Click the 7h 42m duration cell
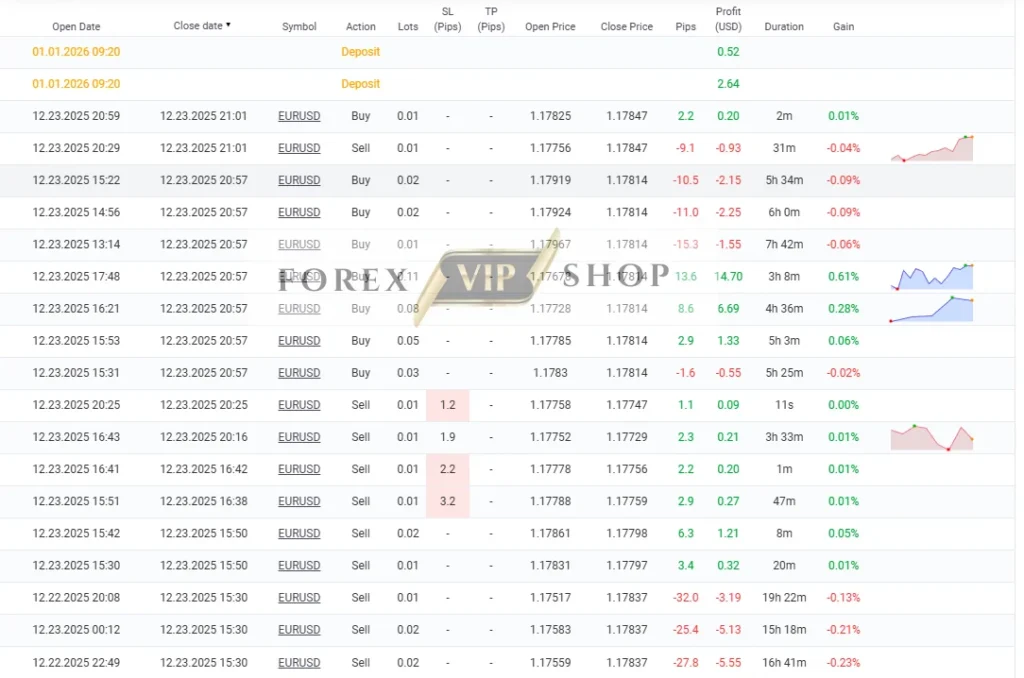The width and height of the screenshot is (1024, 678). 784,244
